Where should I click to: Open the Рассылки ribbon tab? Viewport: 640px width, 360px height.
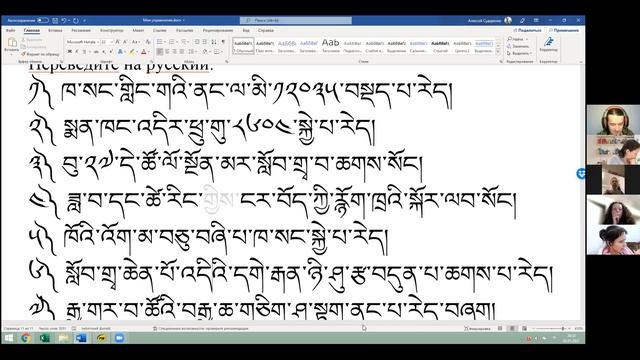coord(184,31)
